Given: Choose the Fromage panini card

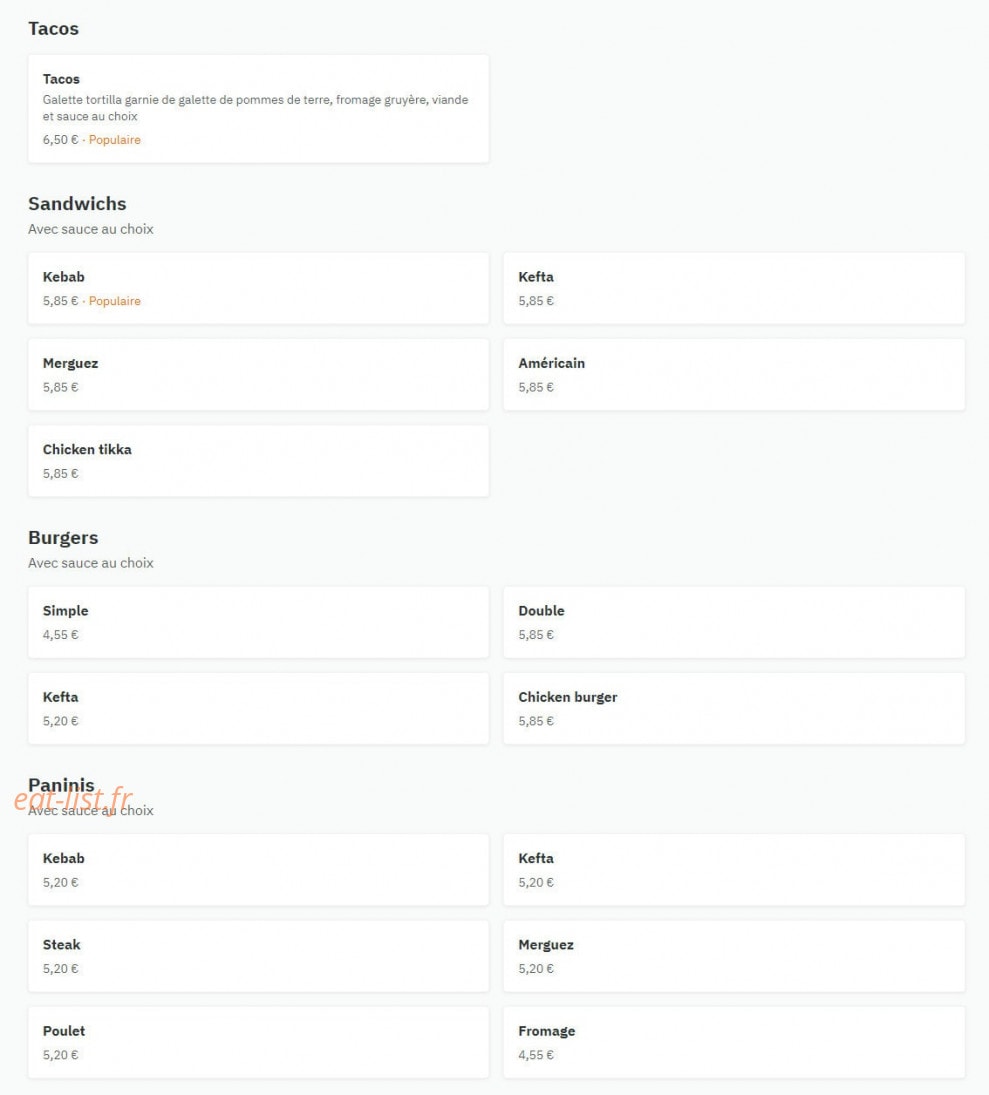Looking at the screenshot, I should point(734,1043).
